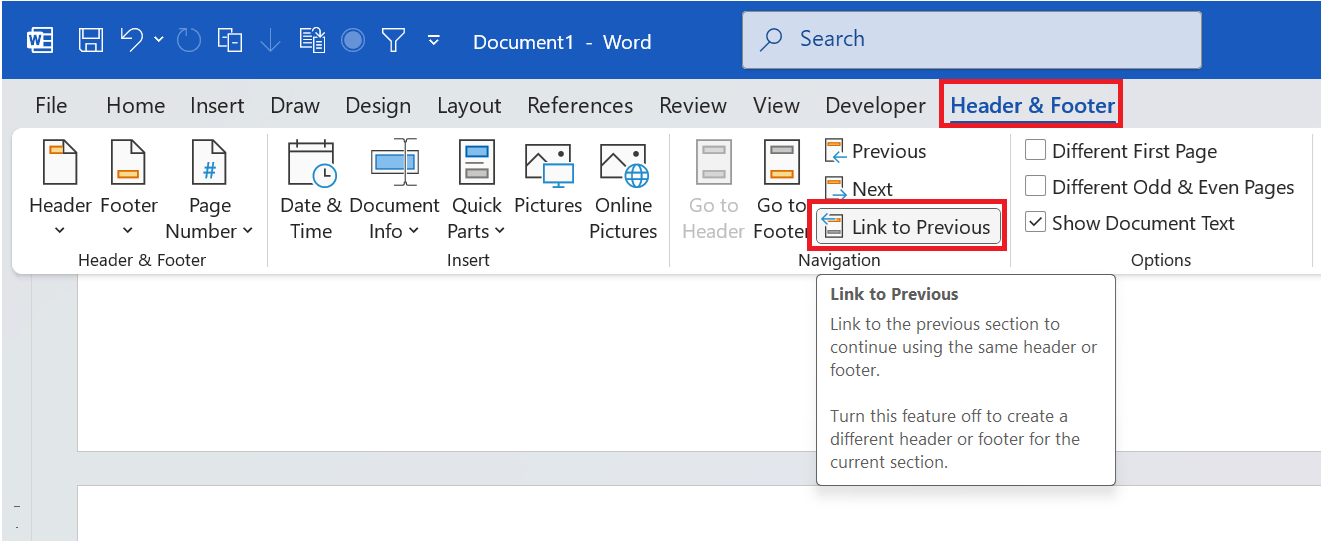This screenshot has height=541, width=1321.
Task: Click the Copy icon in Quick Access Toolbar
Action: coord(230,41)
